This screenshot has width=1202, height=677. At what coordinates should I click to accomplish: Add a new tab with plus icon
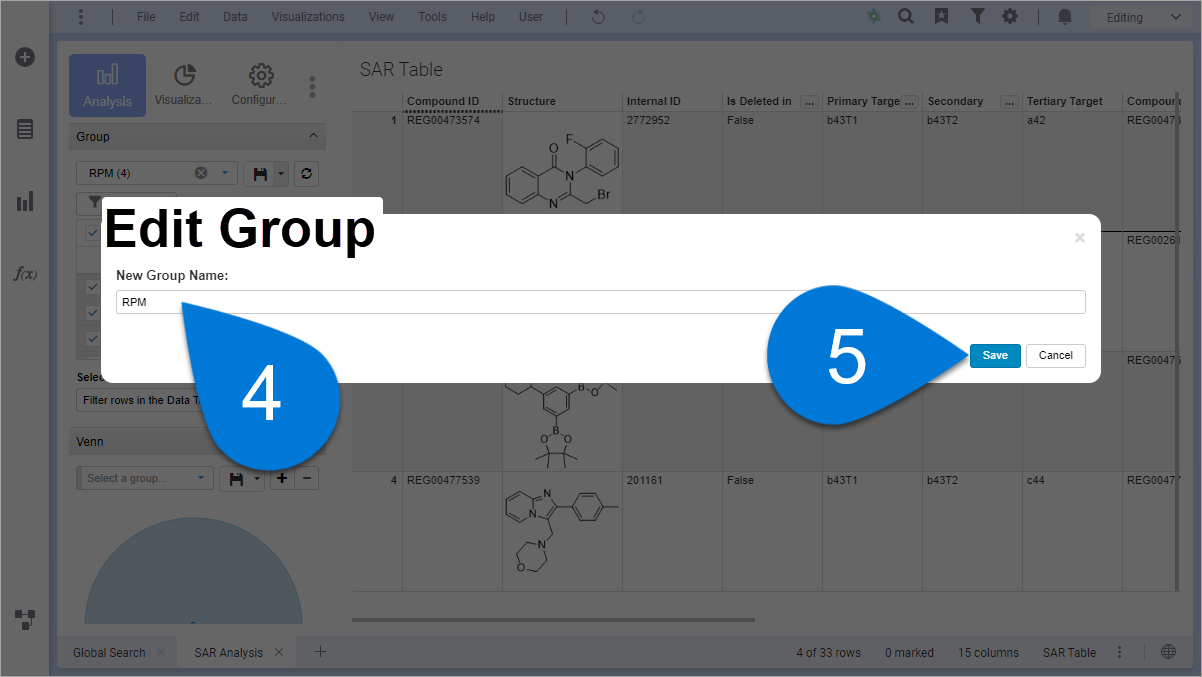(x=320, y=651)
